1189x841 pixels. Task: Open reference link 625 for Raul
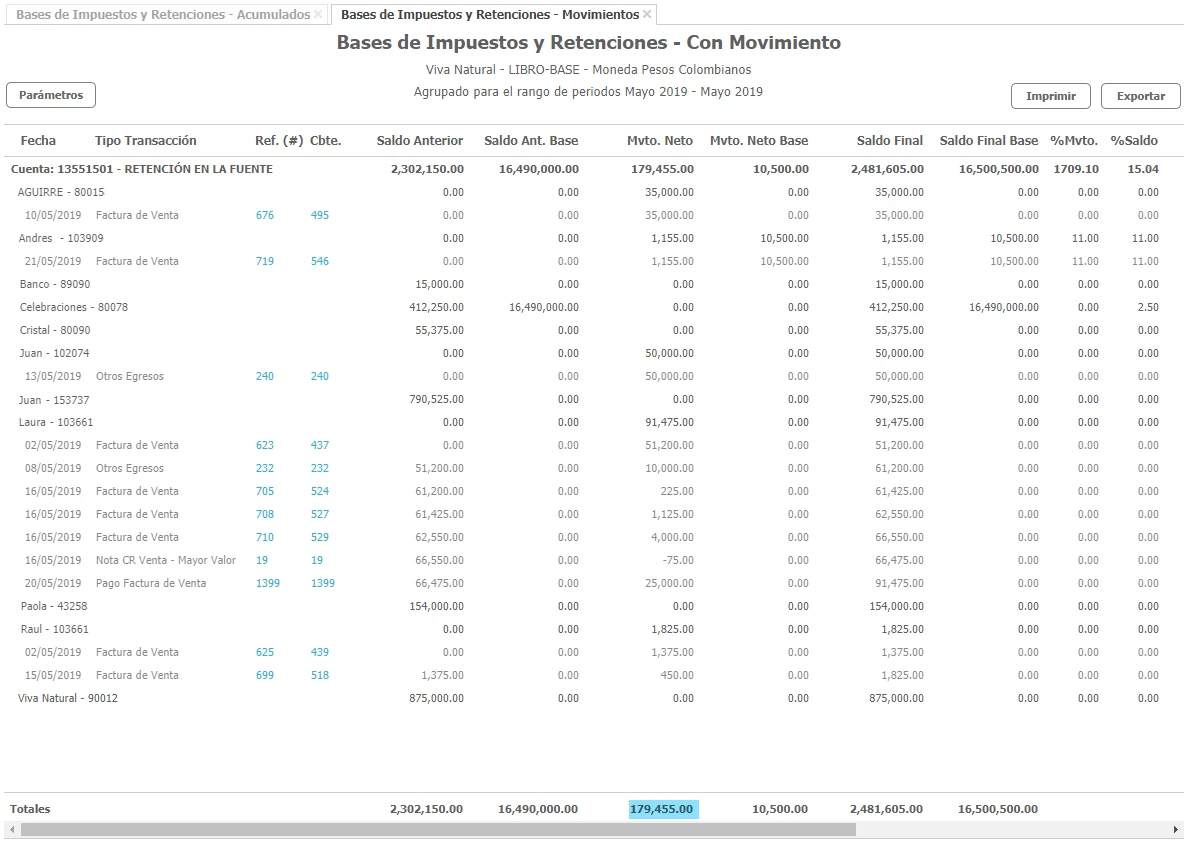(264, 652)
